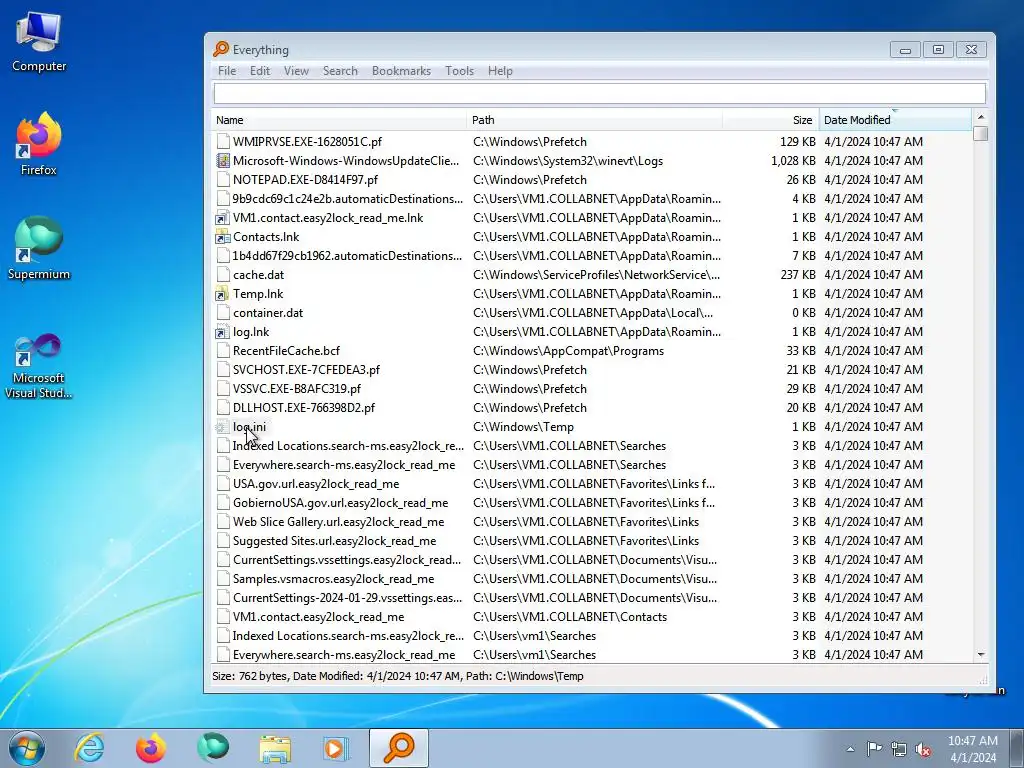This screenshot has height=768, width=1024.
Task: Open the Search menu
Action: [x=340, y=71]
